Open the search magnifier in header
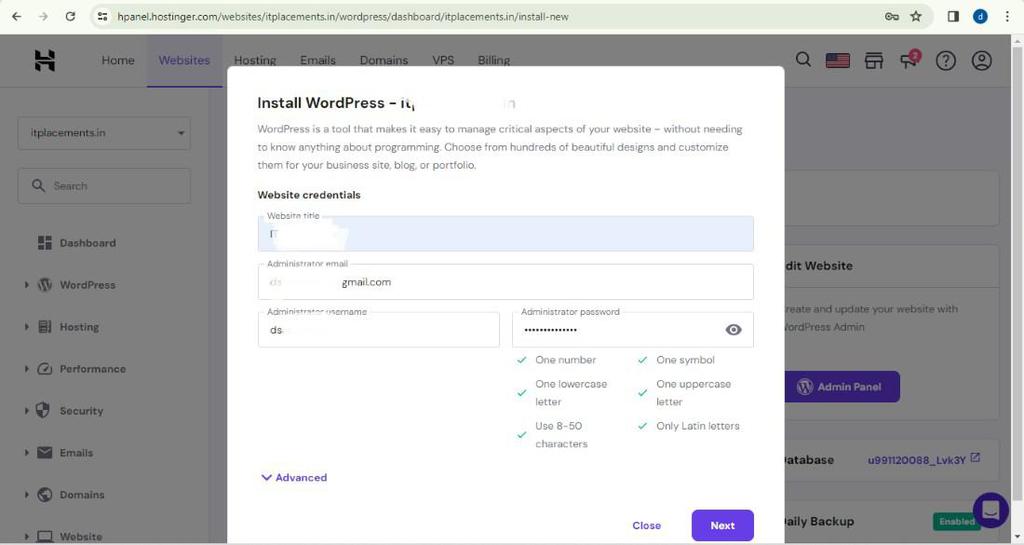This screenshot has height=545, width=1024. (803, 60)
